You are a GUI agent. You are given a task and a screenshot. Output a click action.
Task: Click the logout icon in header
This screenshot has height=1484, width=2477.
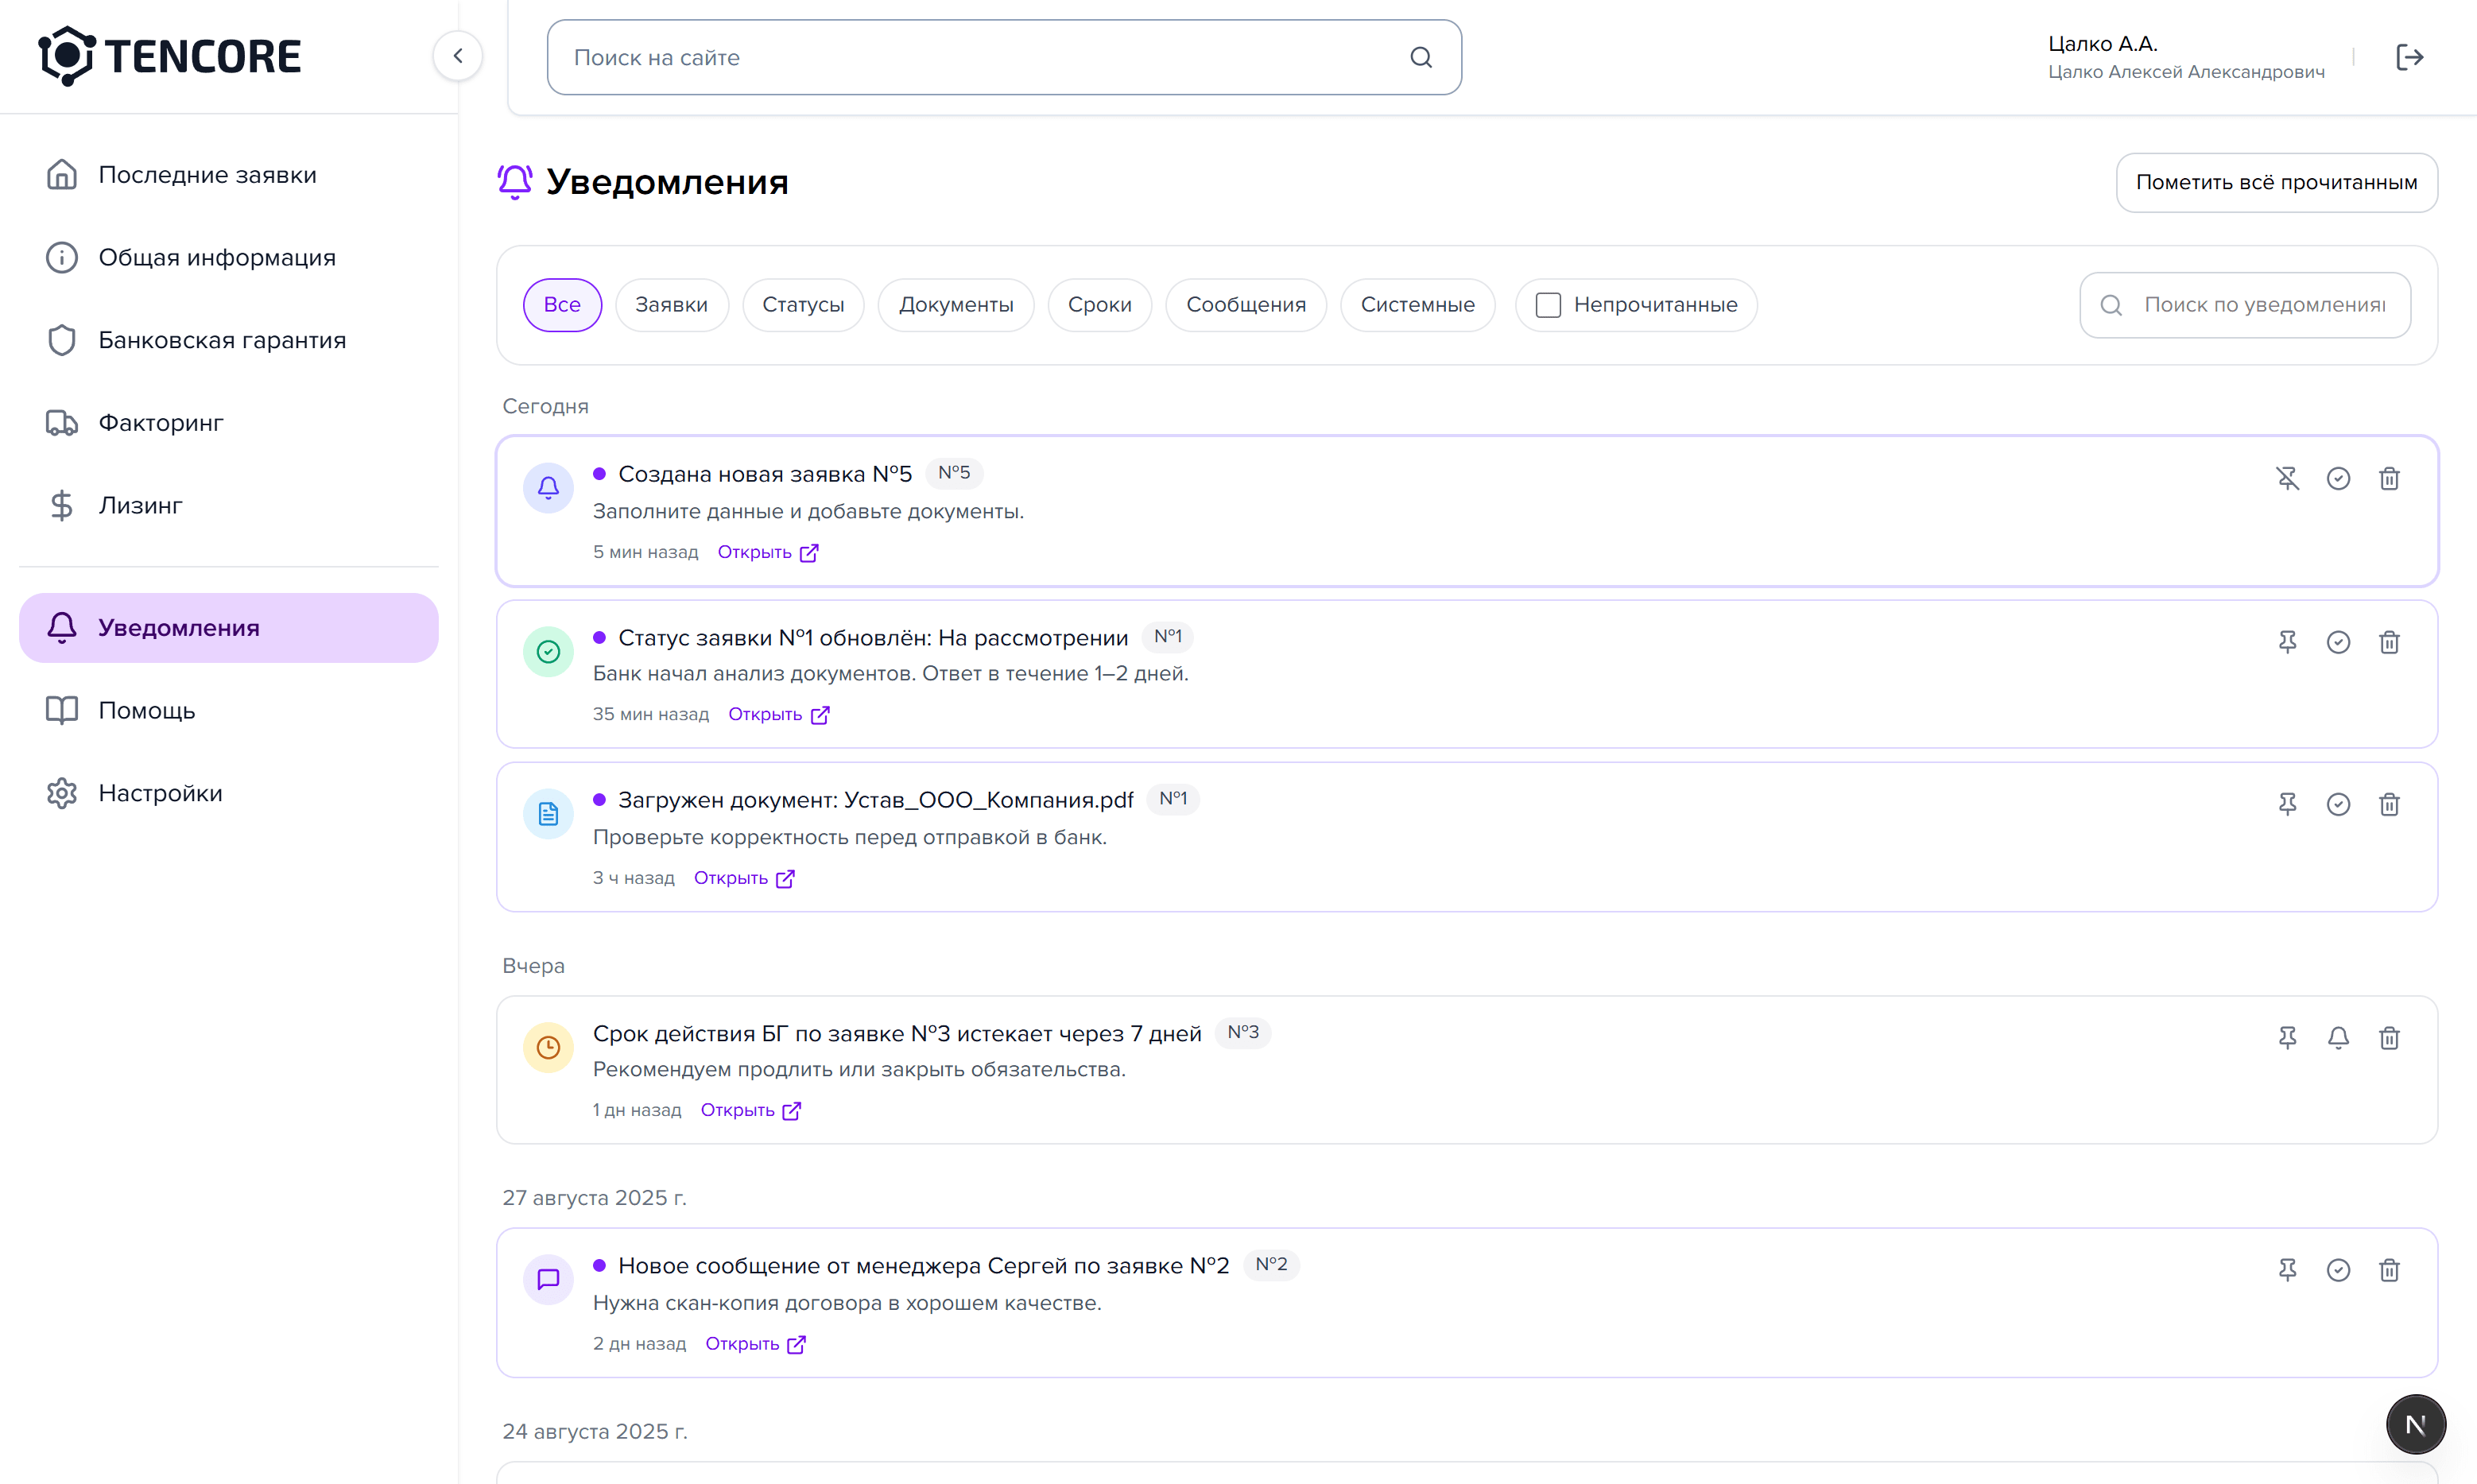point(2409,57)
